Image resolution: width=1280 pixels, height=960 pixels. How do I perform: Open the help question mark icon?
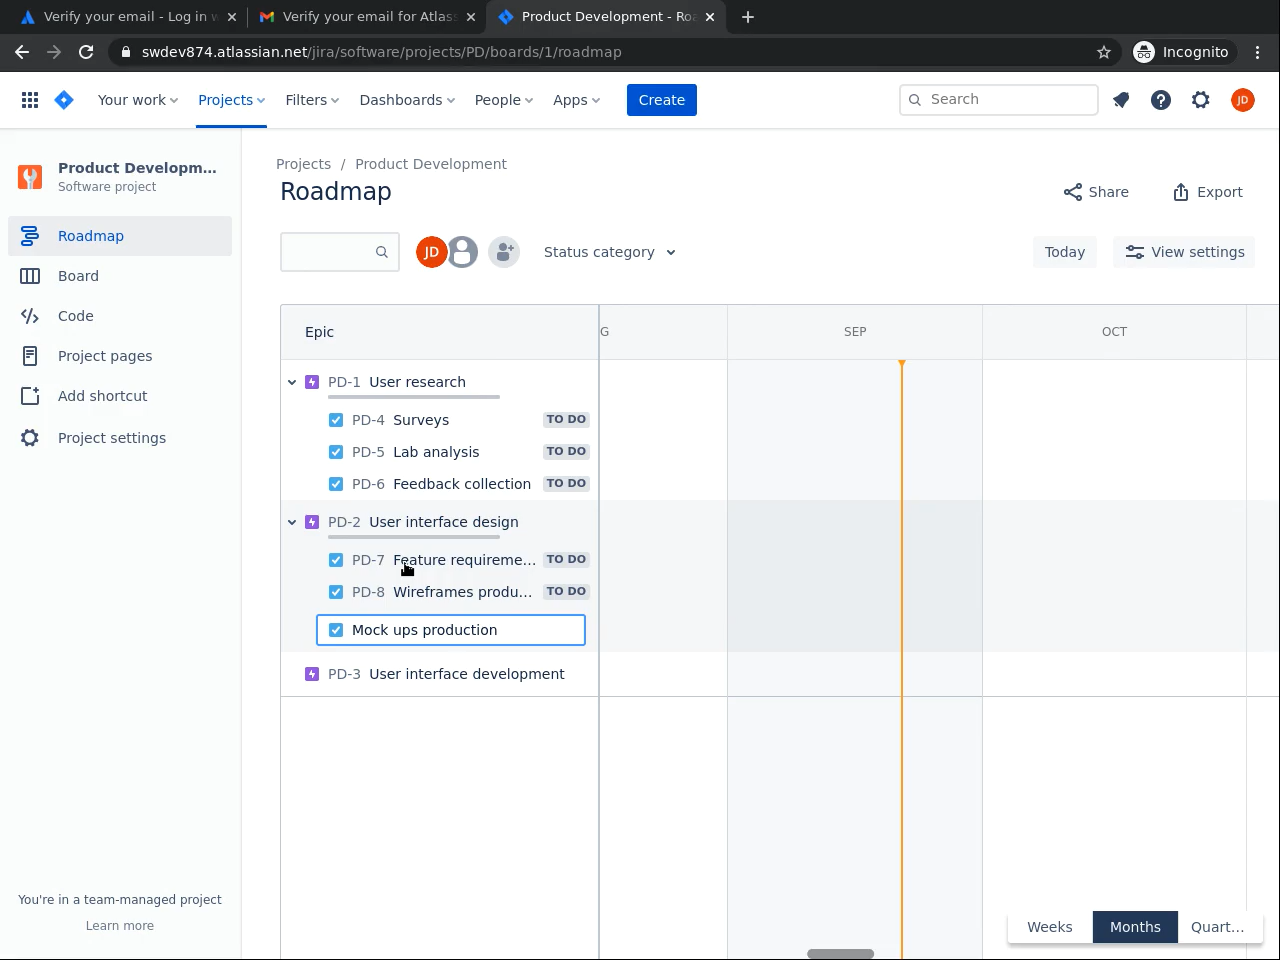[1161, 100]
